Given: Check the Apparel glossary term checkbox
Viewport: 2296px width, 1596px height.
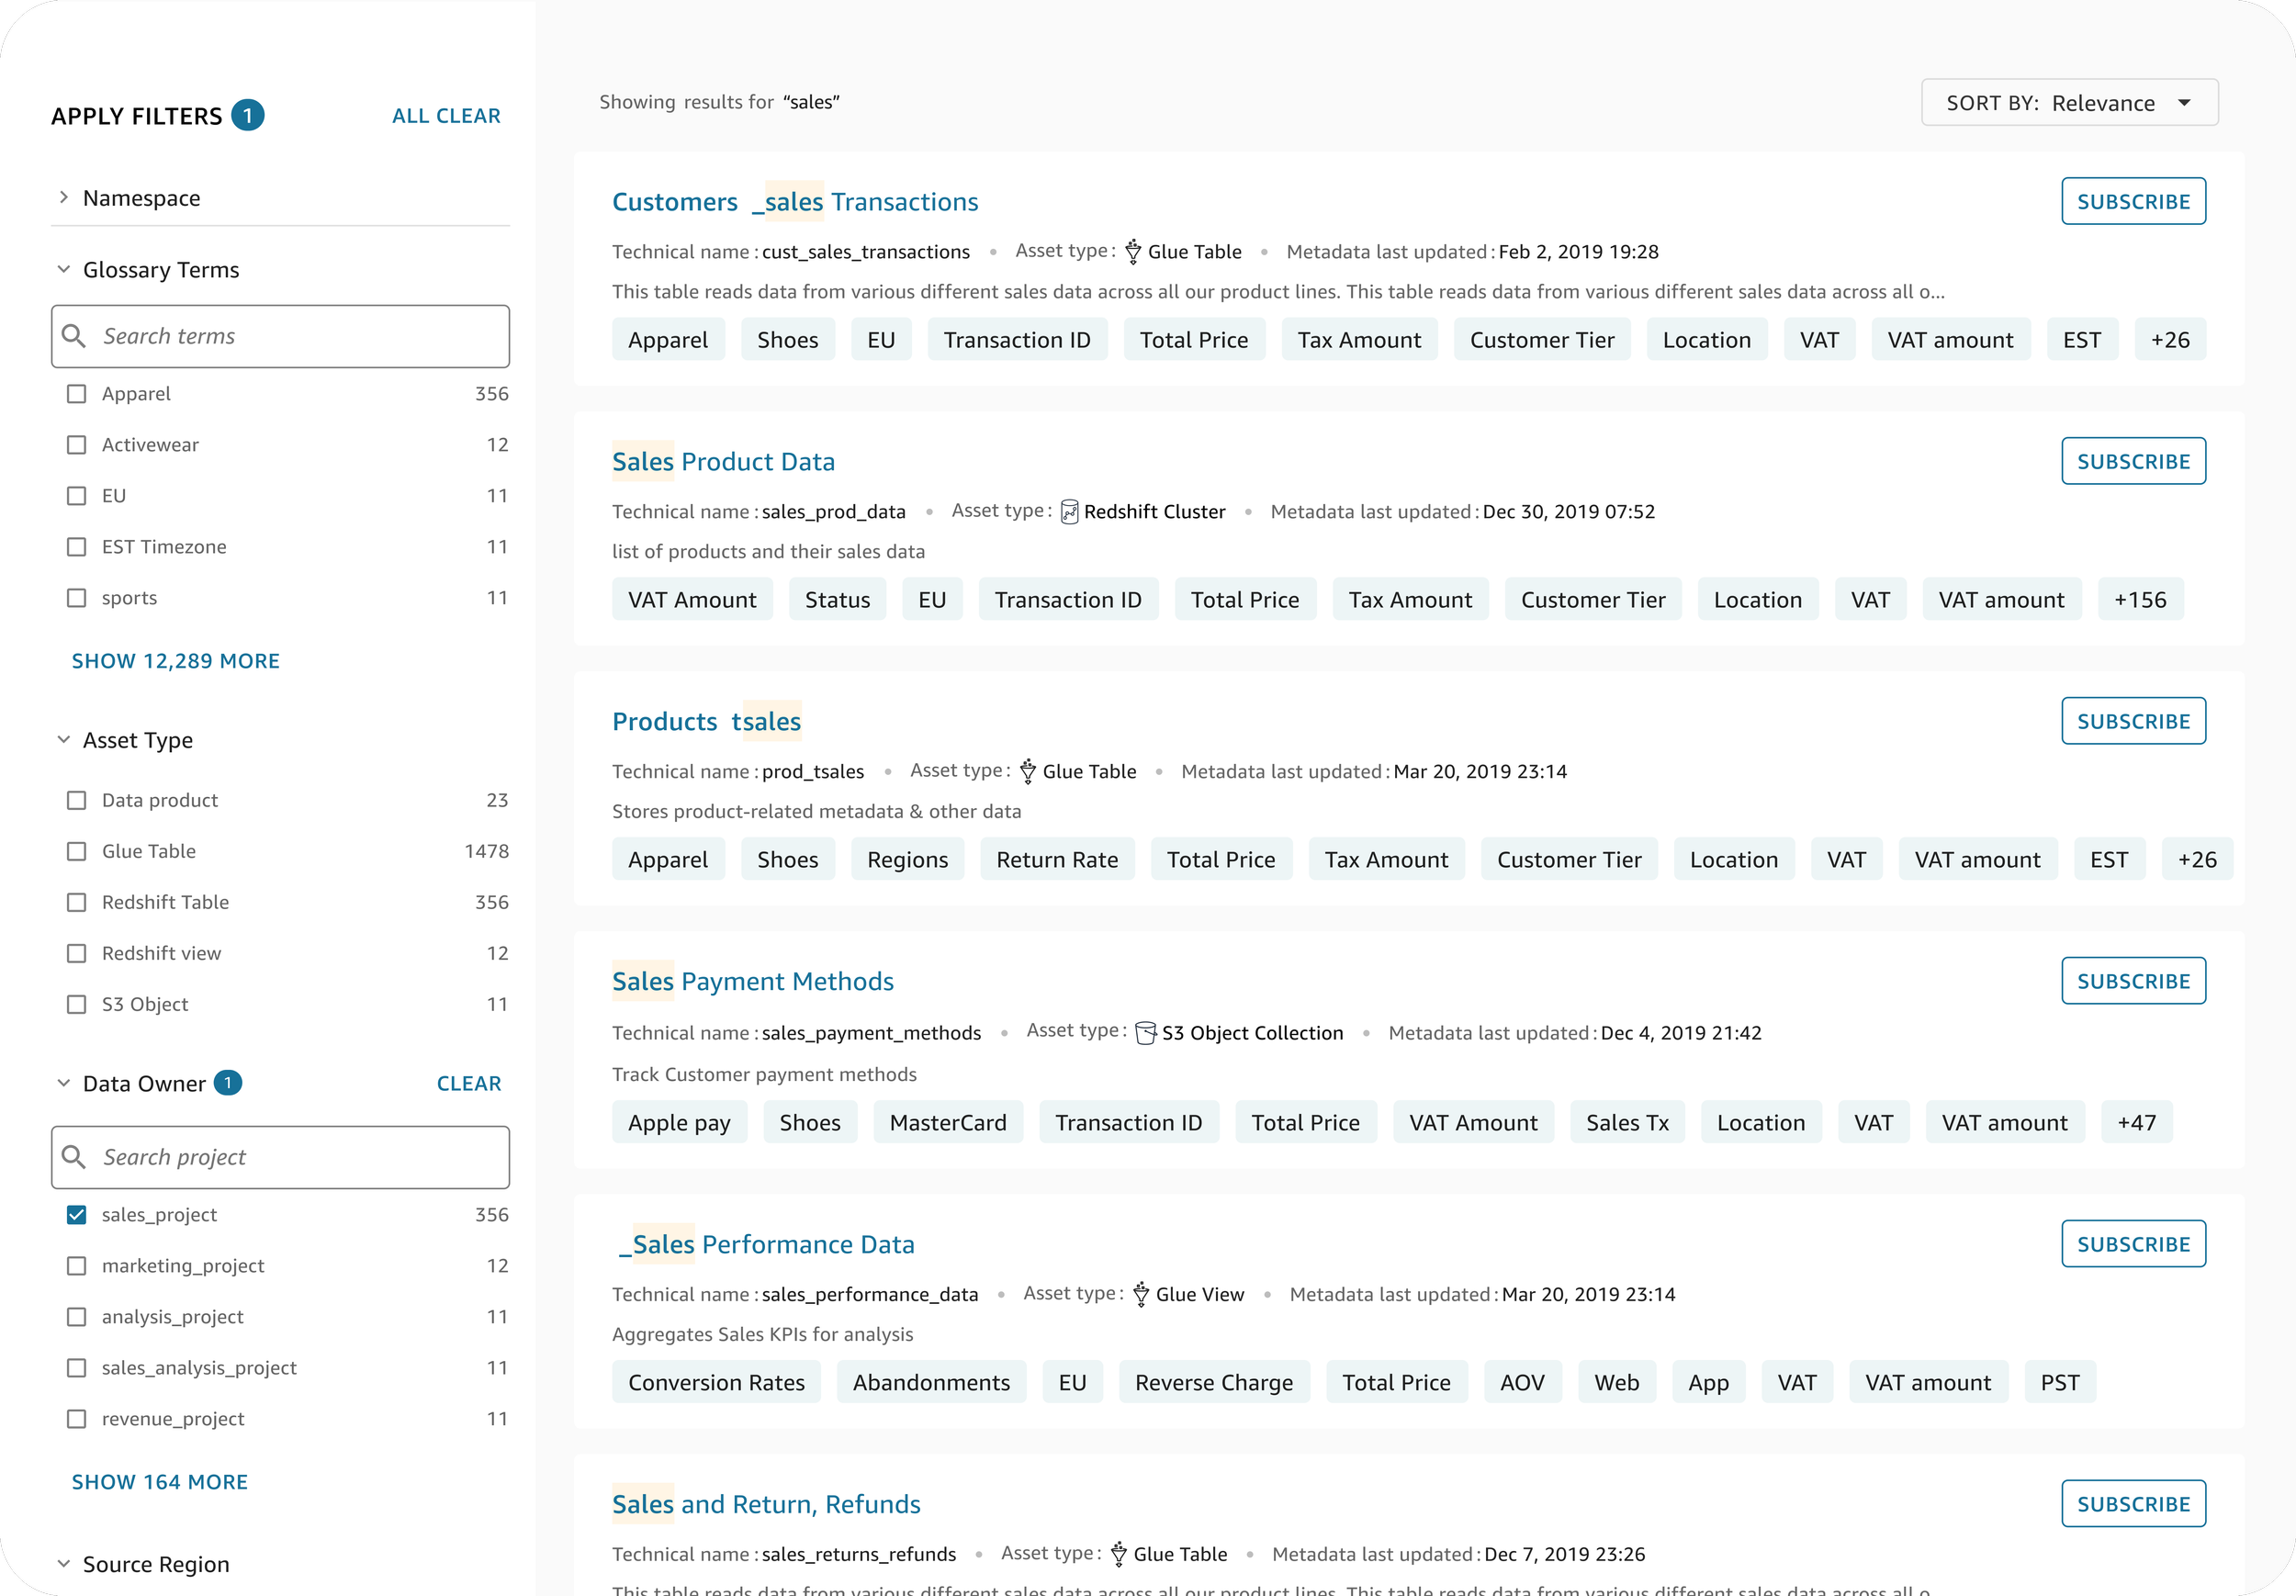Looking at the screenshot, I should pos(76,394).
